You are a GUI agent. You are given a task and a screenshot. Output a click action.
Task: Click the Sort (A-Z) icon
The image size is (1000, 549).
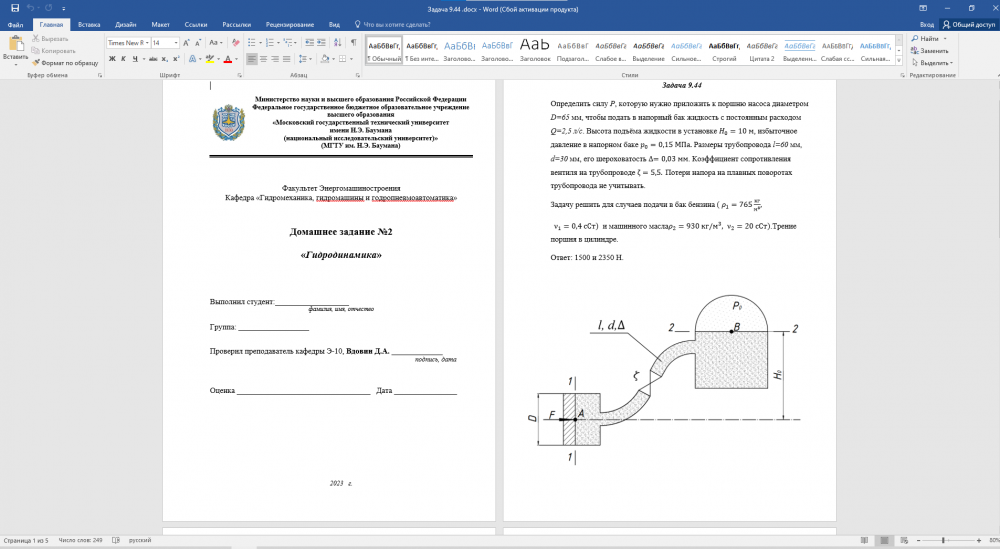click(337, 43)
